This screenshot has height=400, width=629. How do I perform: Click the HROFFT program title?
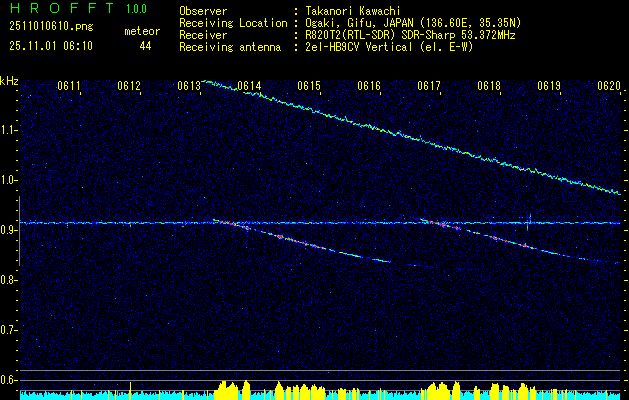[x=62, y=8]
